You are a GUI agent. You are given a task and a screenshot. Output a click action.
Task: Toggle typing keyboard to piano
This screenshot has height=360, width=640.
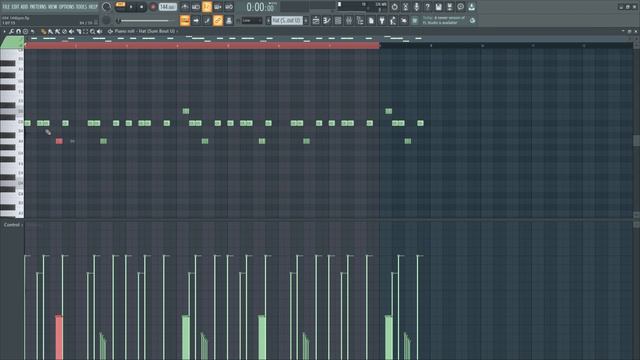pos(185,20)
